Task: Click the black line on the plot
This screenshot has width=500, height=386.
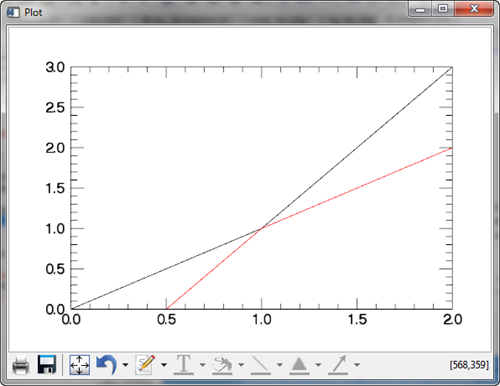Action: (x=357, y=148)
